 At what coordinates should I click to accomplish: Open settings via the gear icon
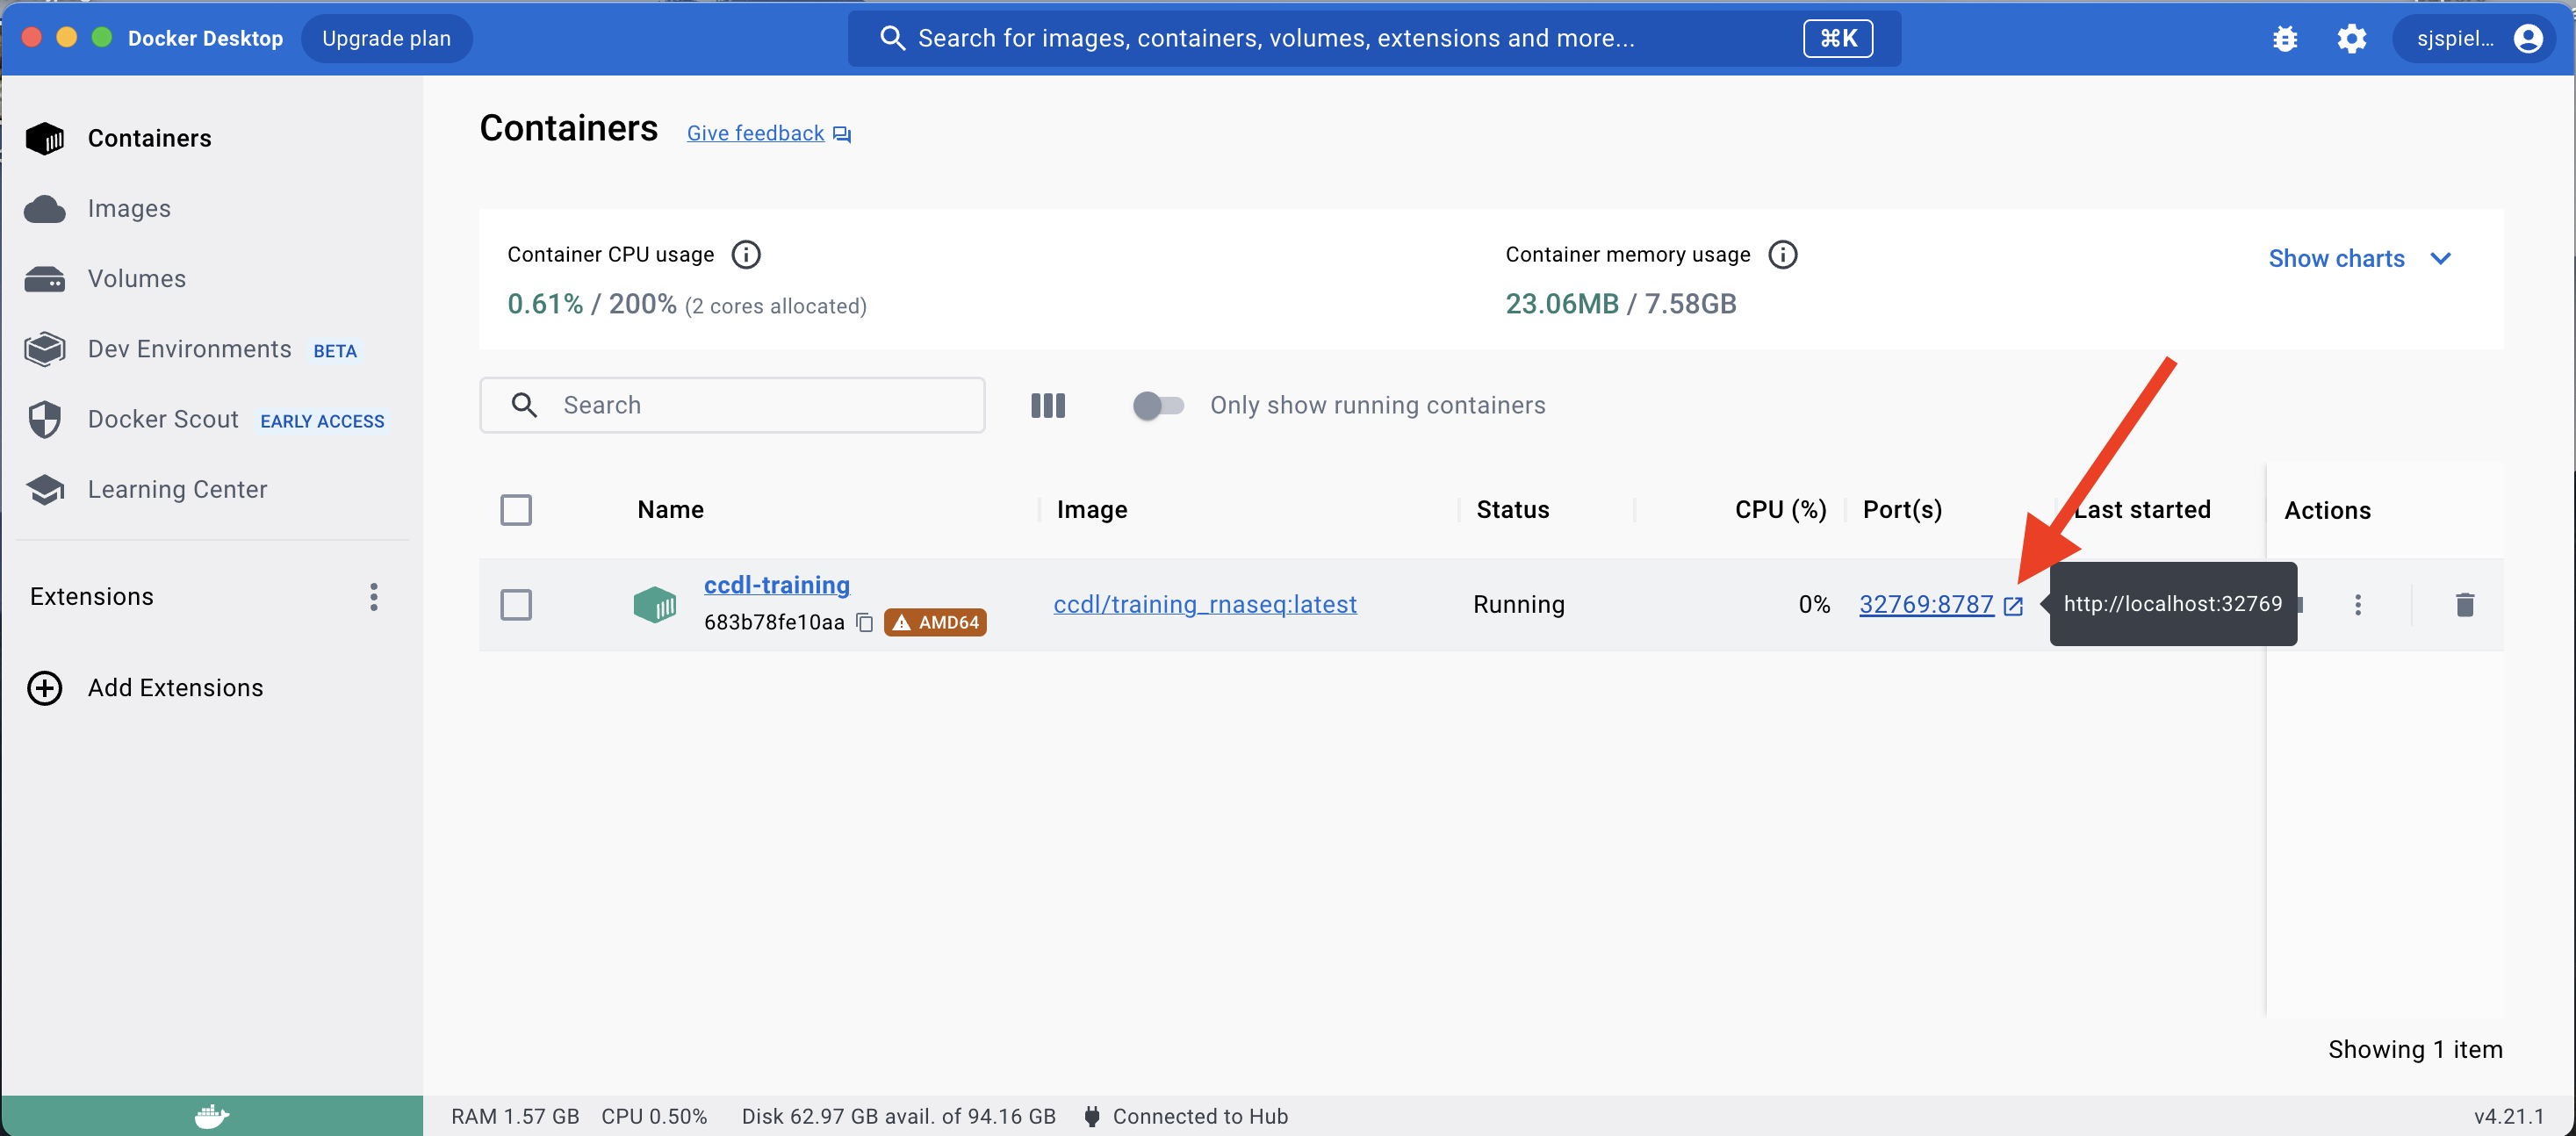pos(2351,38)
